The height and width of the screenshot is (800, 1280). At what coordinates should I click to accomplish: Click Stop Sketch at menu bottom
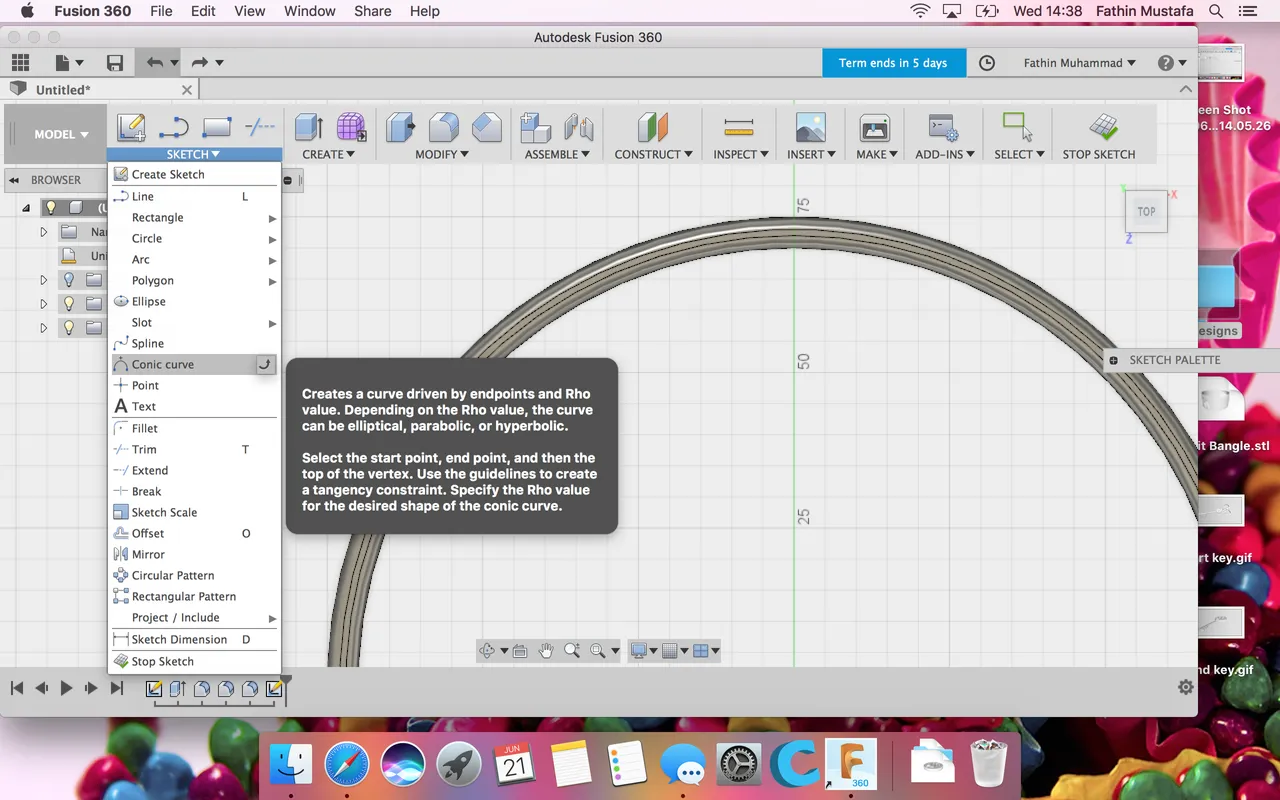coord(194,661)
